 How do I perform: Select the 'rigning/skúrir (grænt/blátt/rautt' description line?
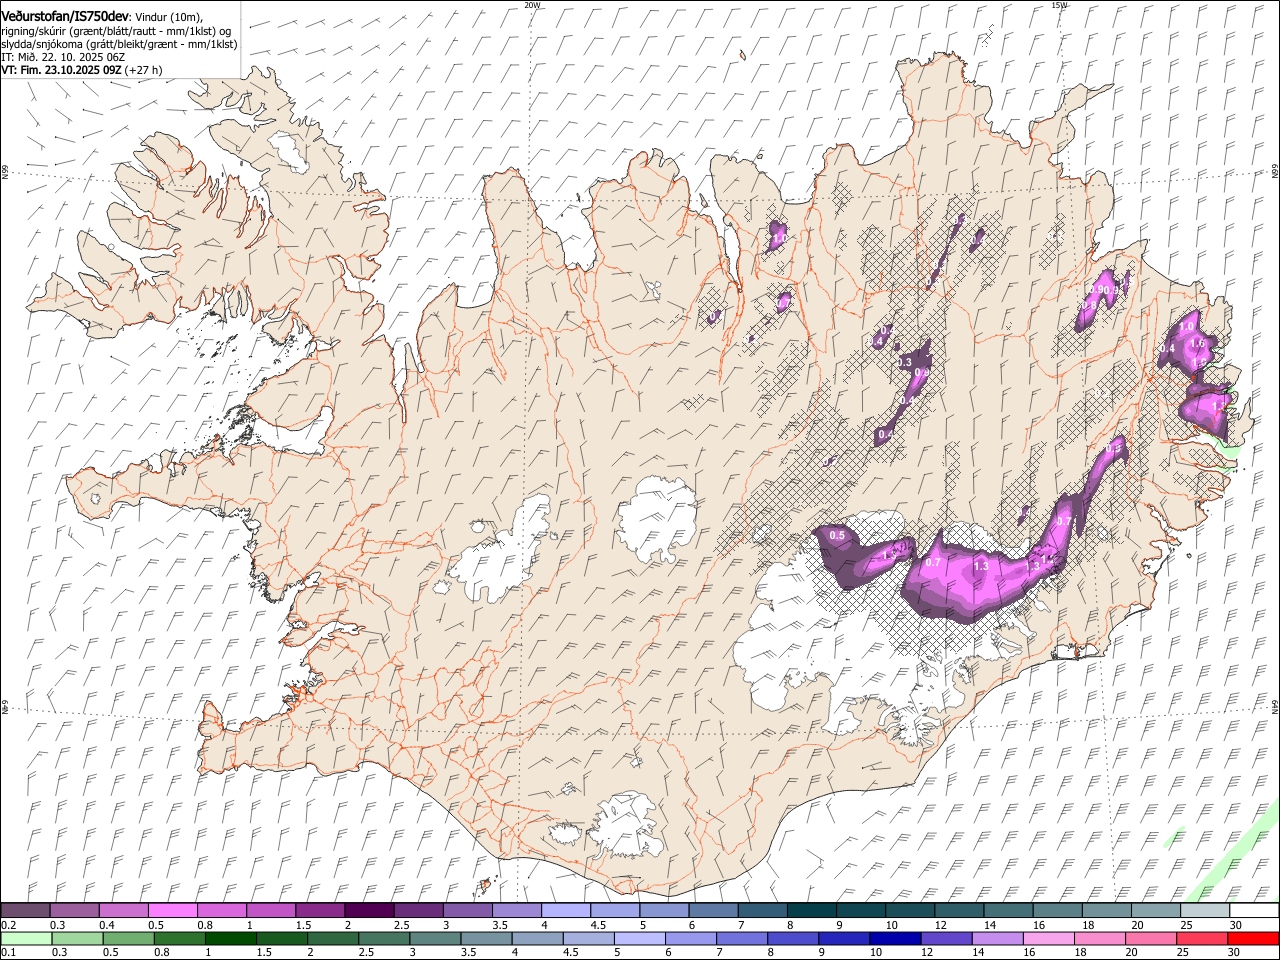pyautogui.click(x=117, y=30)
